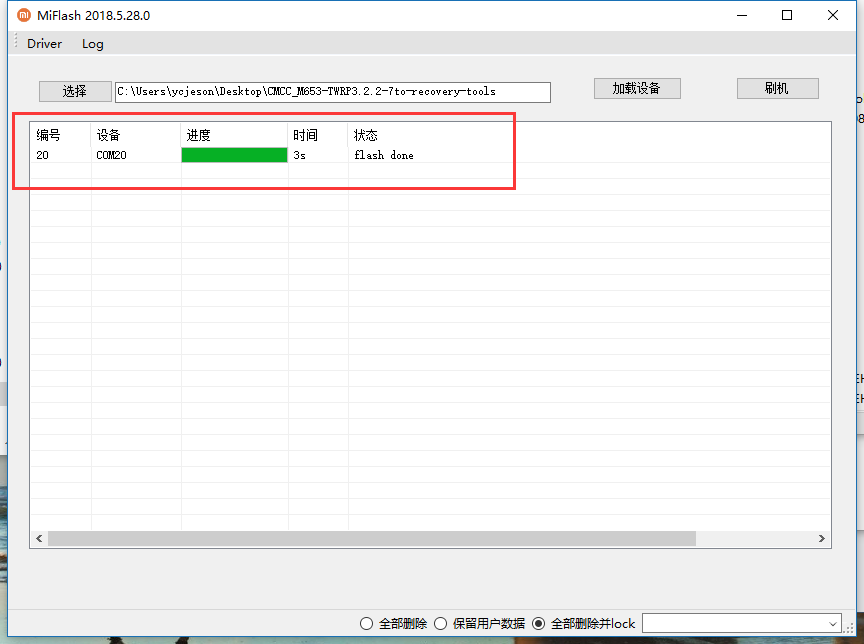Image resolution: width=864 pixels, height=644 pixels.
Task: Select the 全部删除并lock radio option
Action: 539,624
